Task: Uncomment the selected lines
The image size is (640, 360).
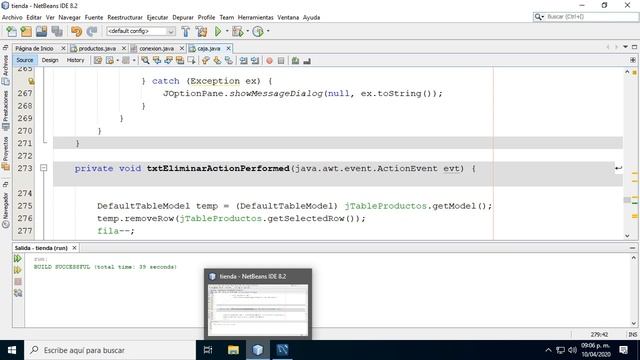Action: pyautogui.click(x=307, y=60)
